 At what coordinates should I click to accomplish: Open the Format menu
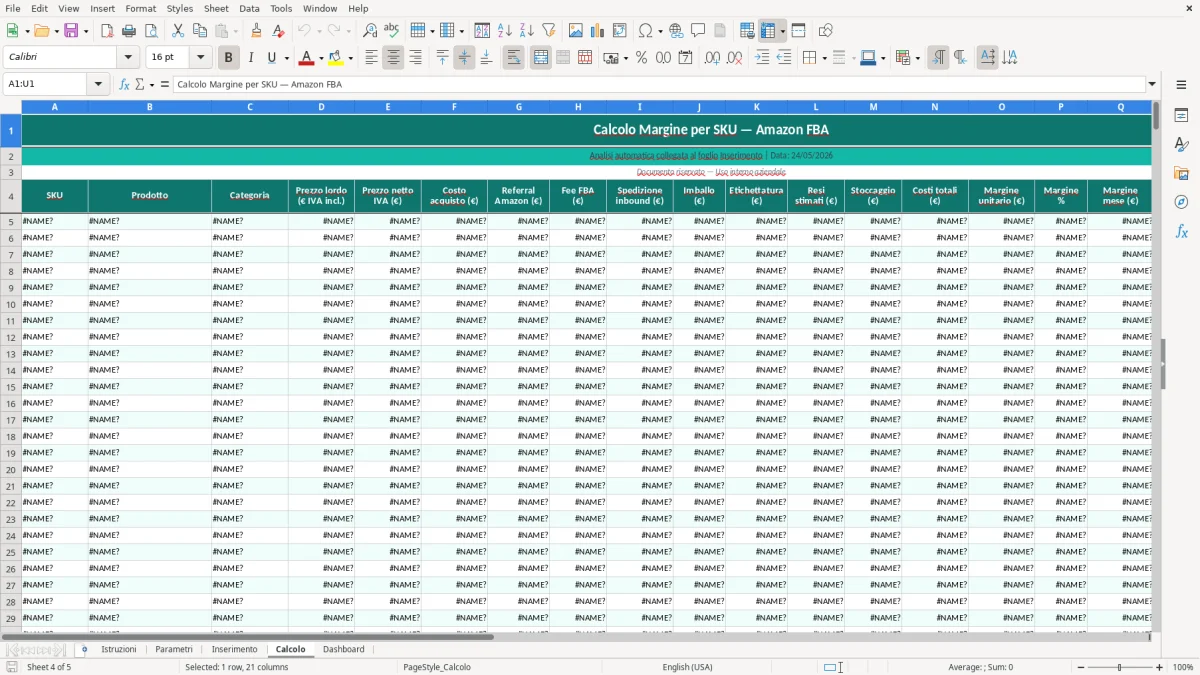pos(140,8)
